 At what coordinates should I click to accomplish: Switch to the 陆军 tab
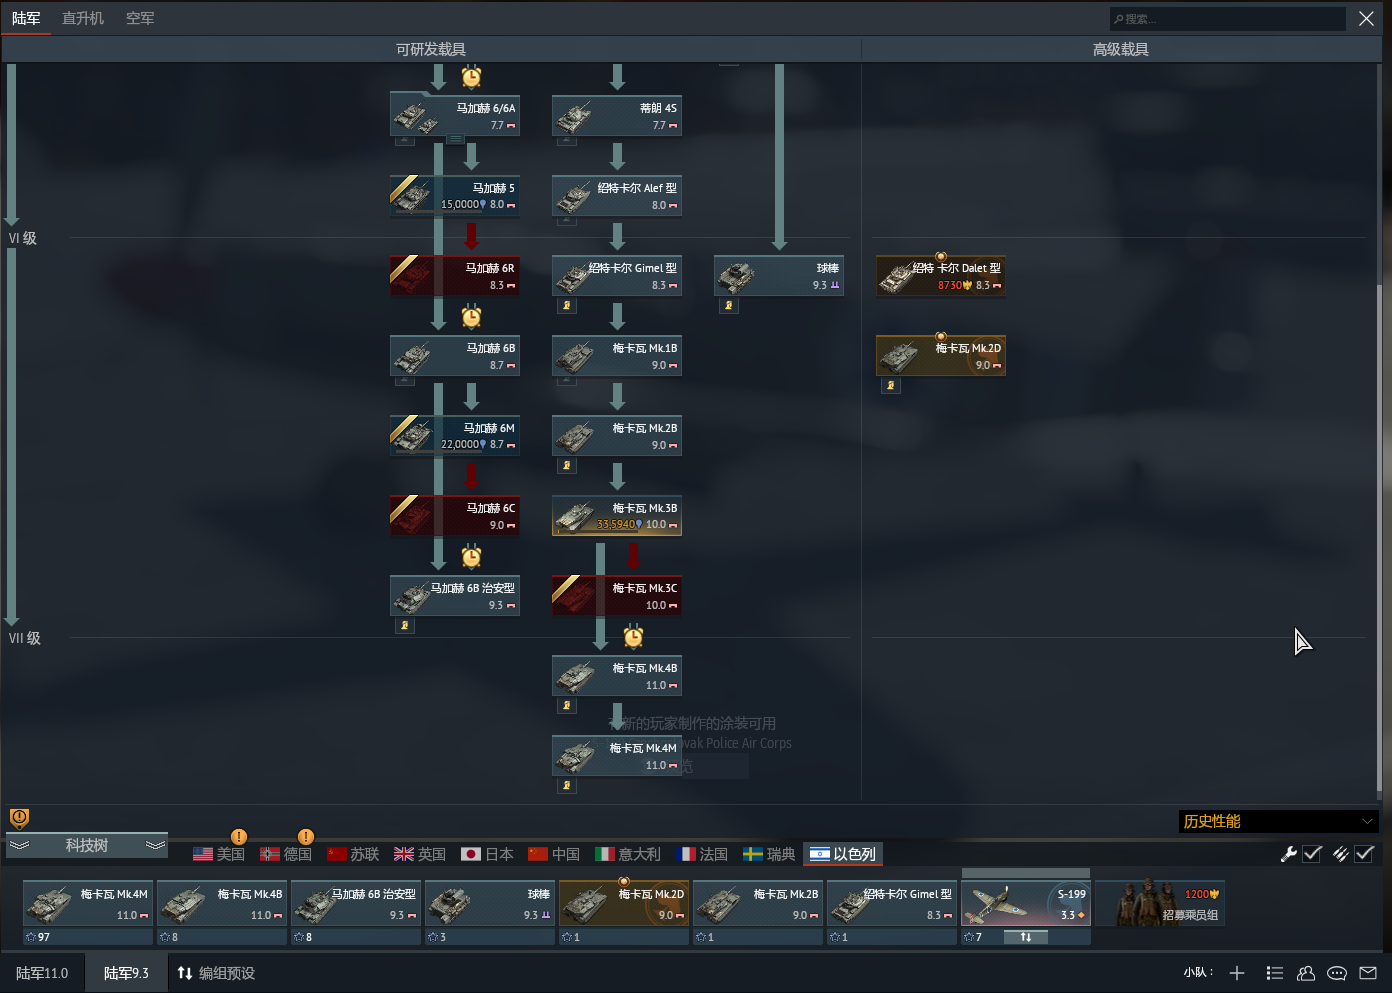point(26,18)
